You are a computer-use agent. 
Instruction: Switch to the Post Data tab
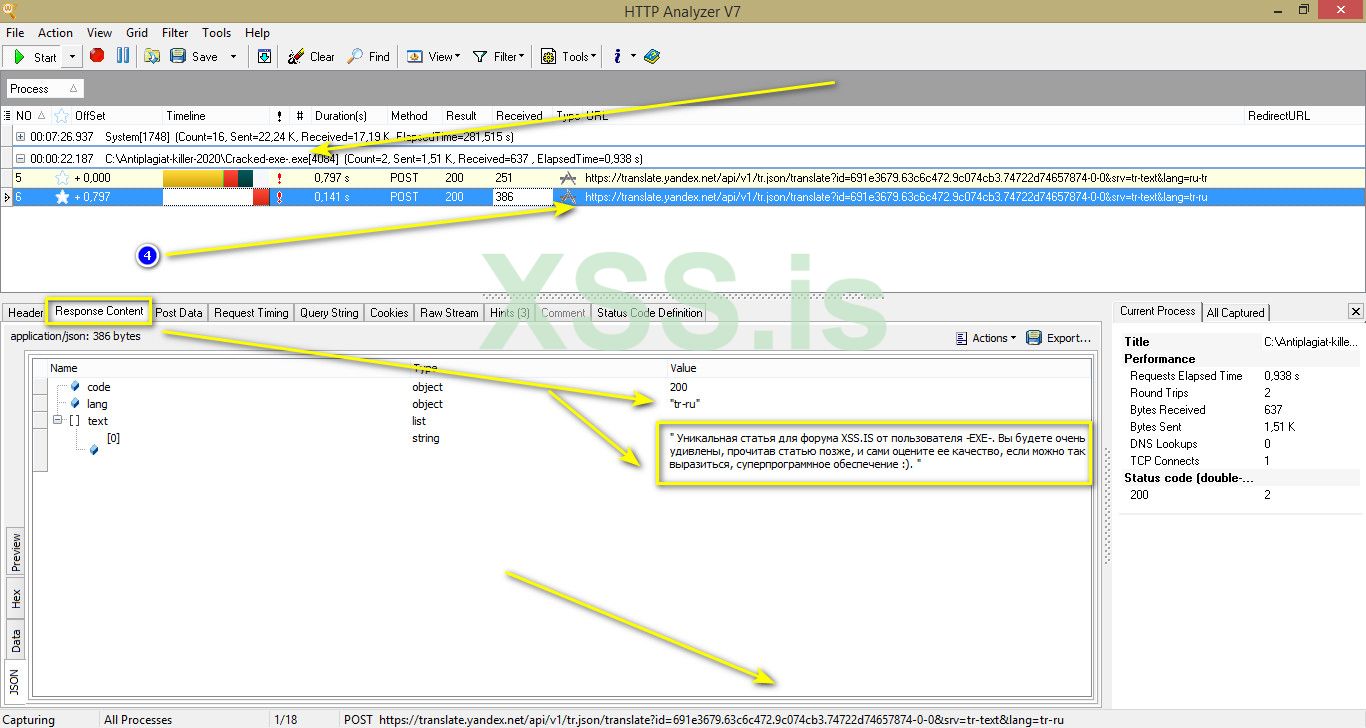(179, 313)
